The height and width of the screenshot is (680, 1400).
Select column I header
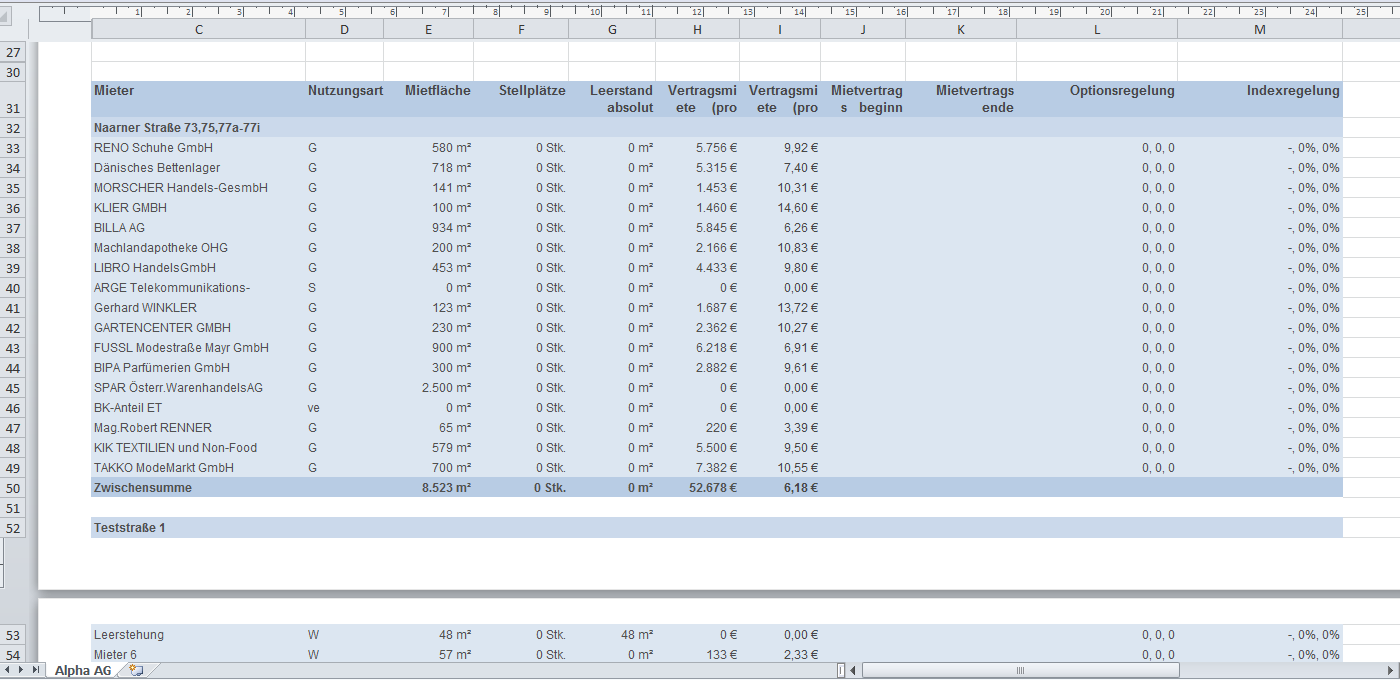point(780,30)
